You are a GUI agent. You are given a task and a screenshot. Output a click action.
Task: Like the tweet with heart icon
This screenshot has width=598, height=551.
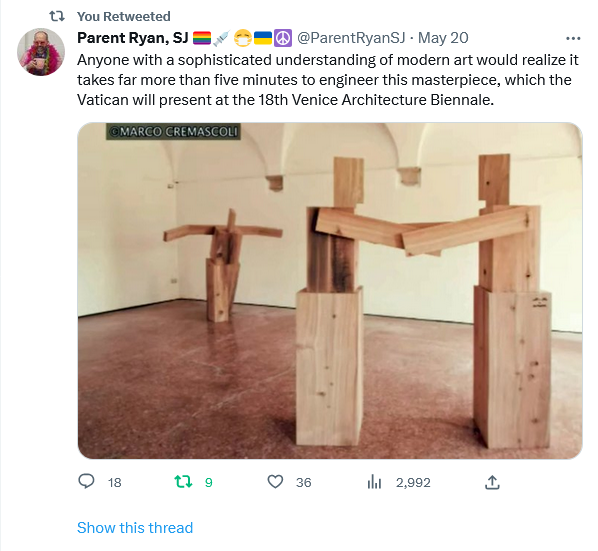point(275,482)
